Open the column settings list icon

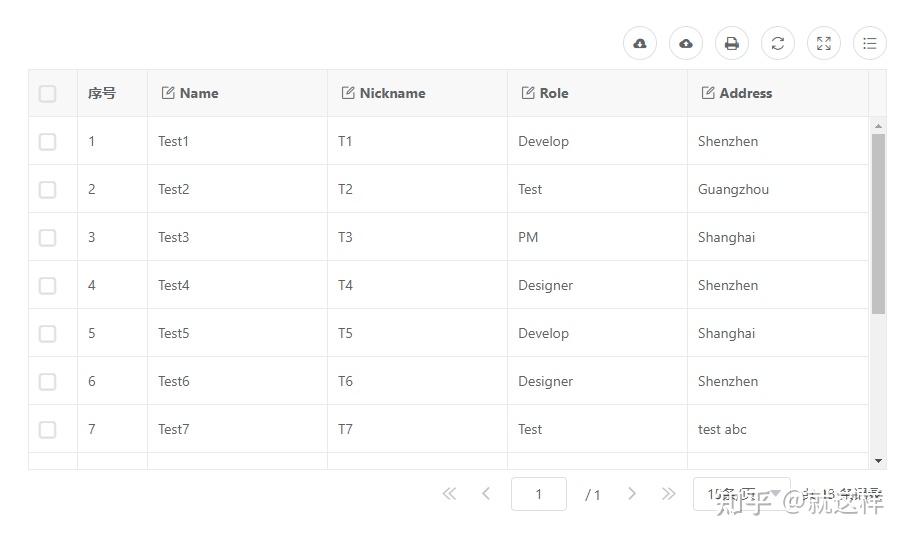point(870,44)
